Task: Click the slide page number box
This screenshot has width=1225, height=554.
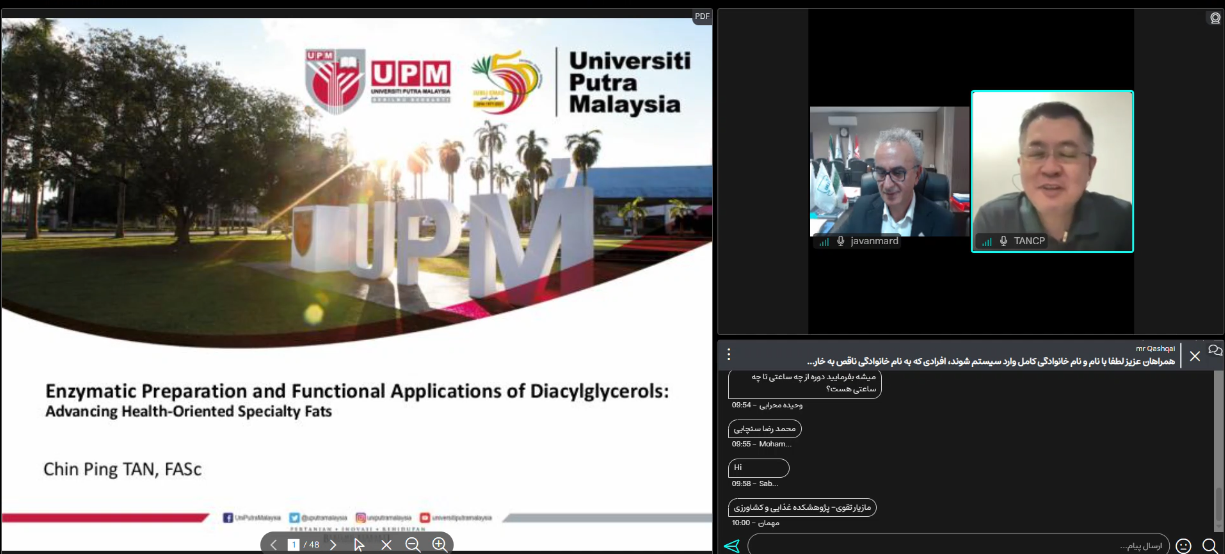Action: [294, 545]
